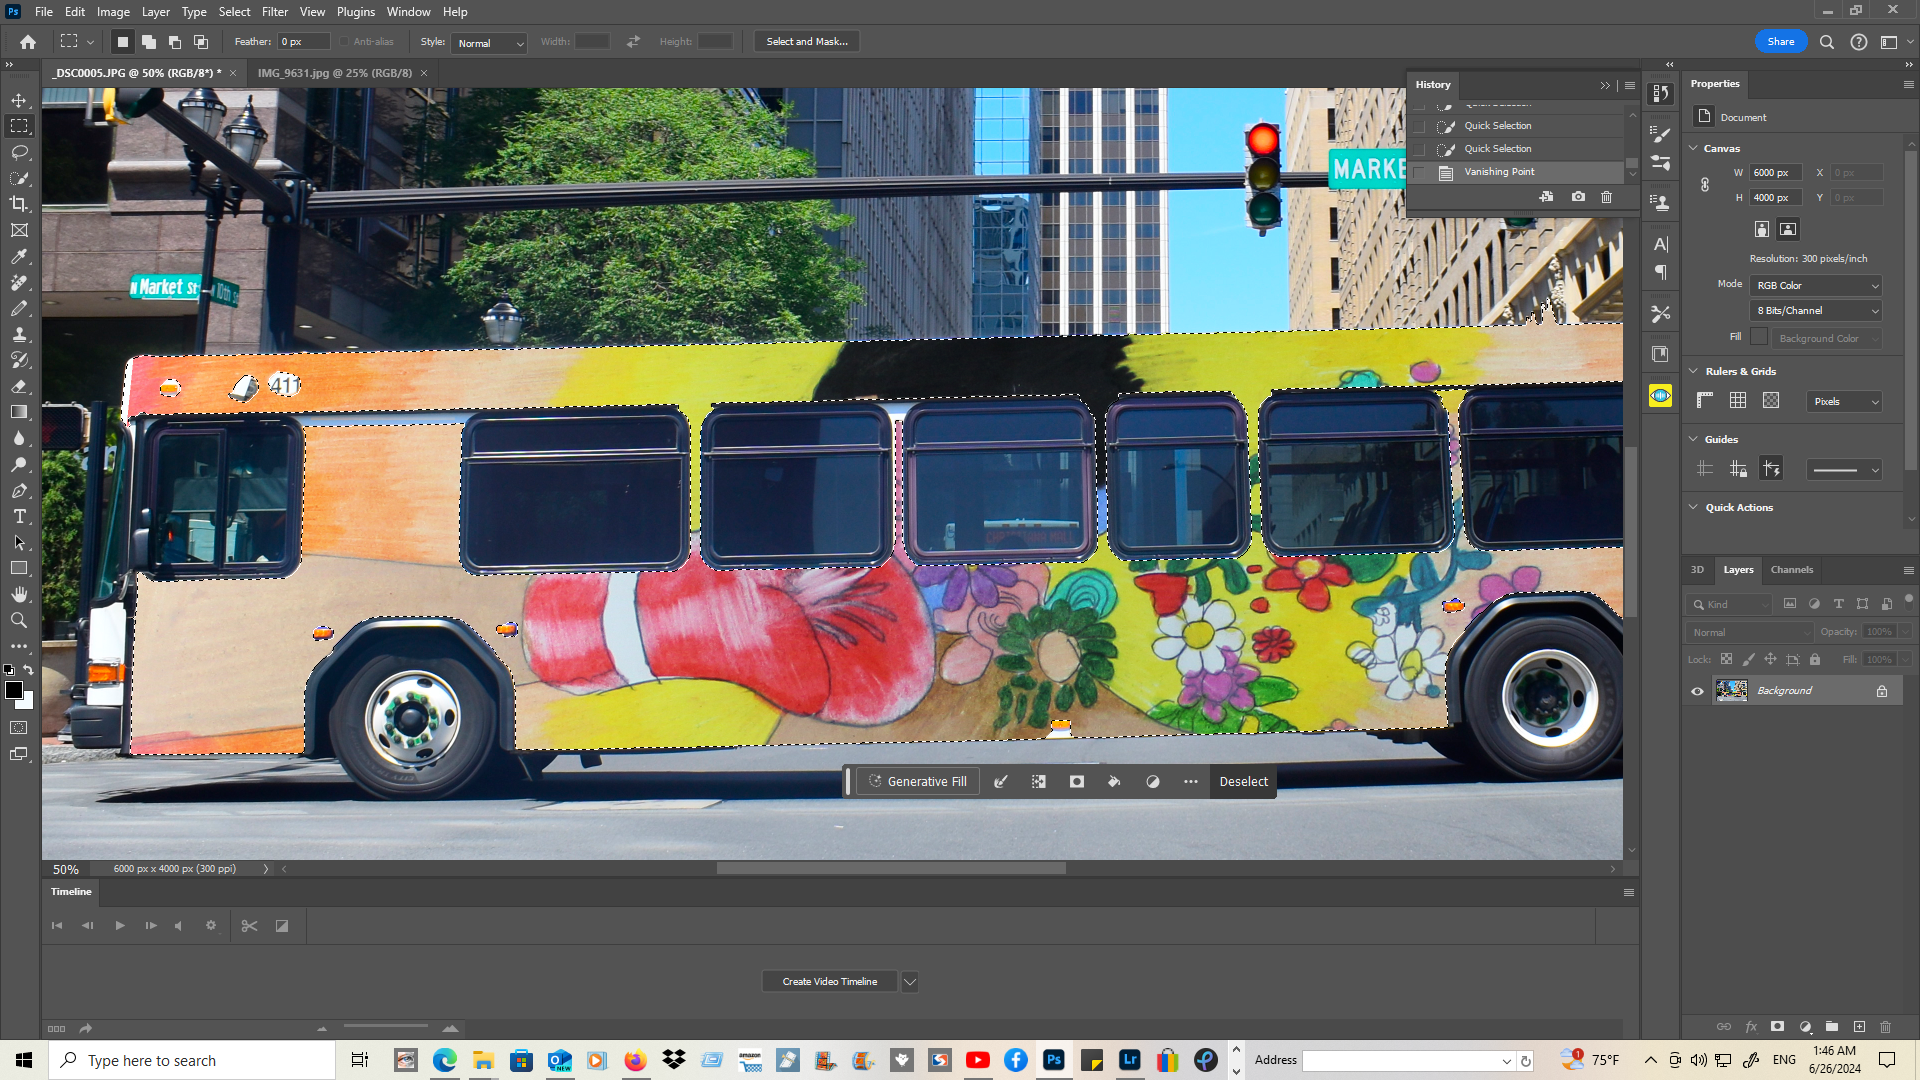The image size is (1920, 1080).
Task: Toggle link width and height in Properties
Action: pos(1705,185)
